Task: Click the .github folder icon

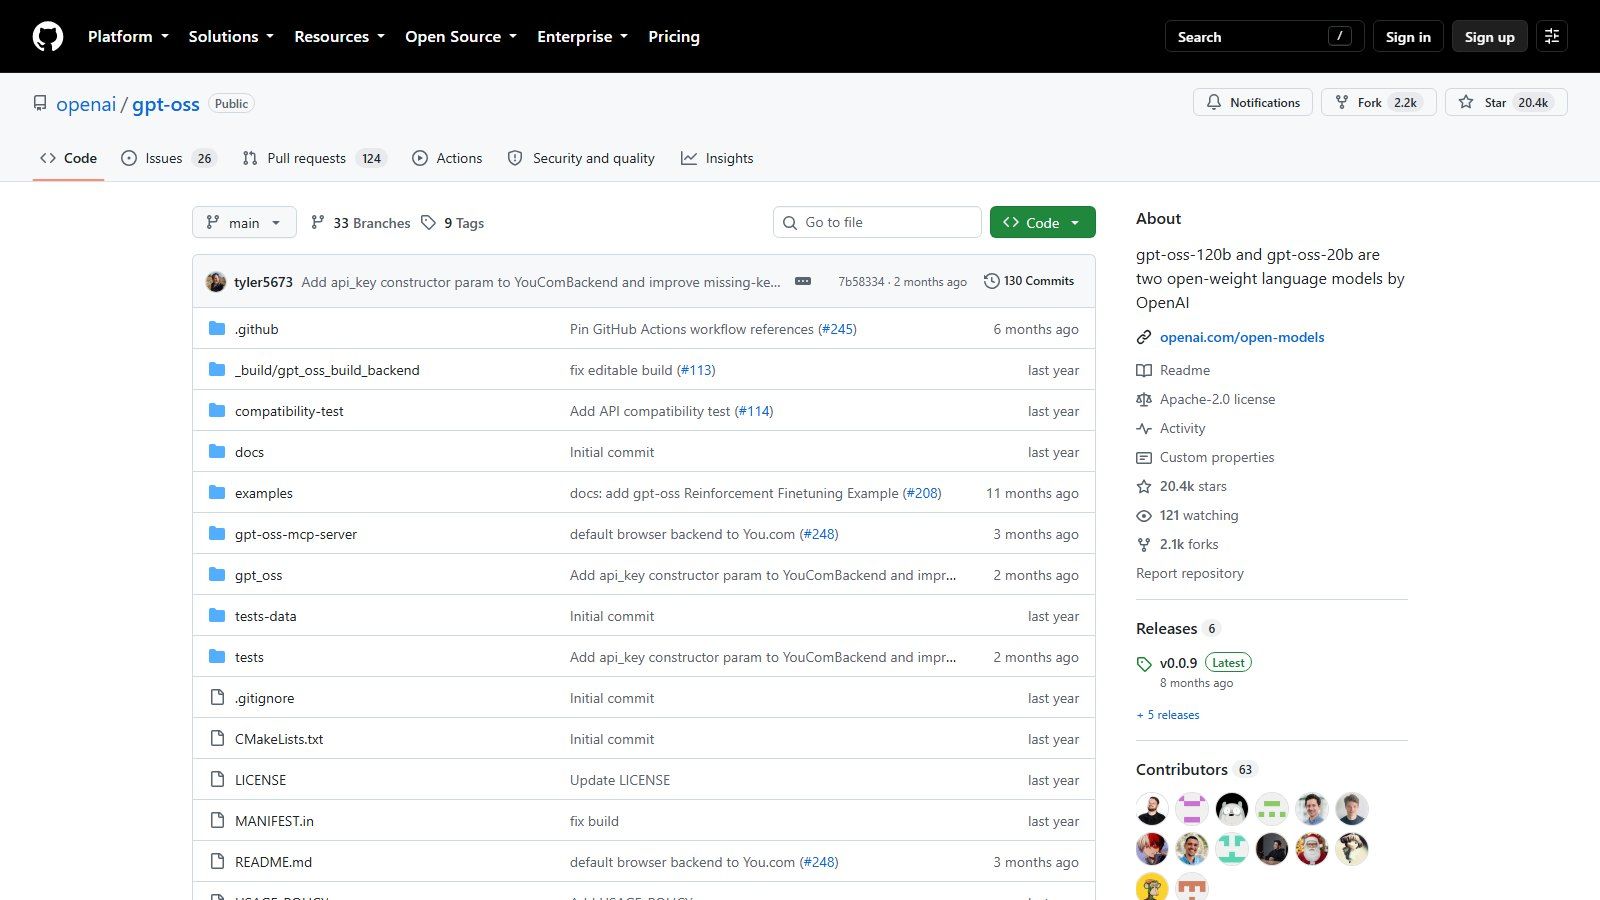Action: point(217,328)
